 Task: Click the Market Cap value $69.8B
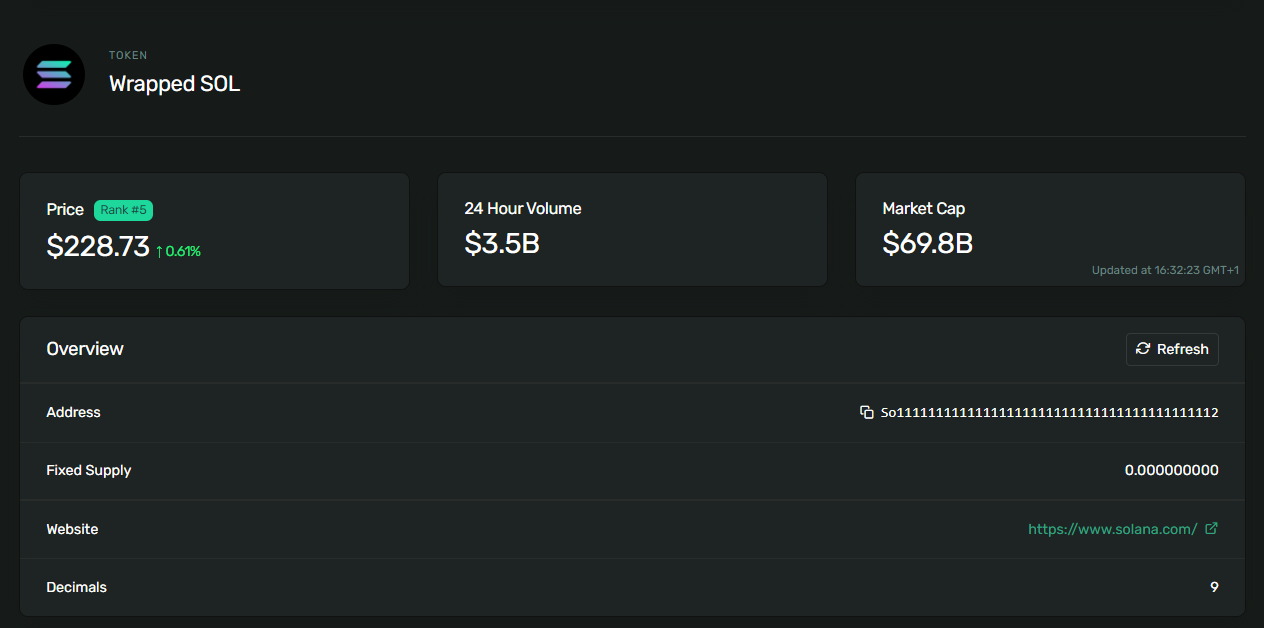927,243
